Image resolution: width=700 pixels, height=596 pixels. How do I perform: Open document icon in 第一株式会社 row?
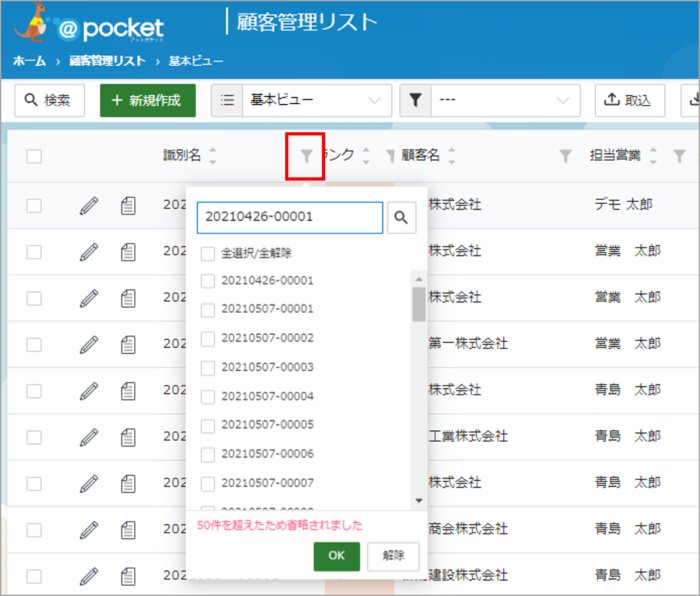pyautogui.click(x=128, y=345)
